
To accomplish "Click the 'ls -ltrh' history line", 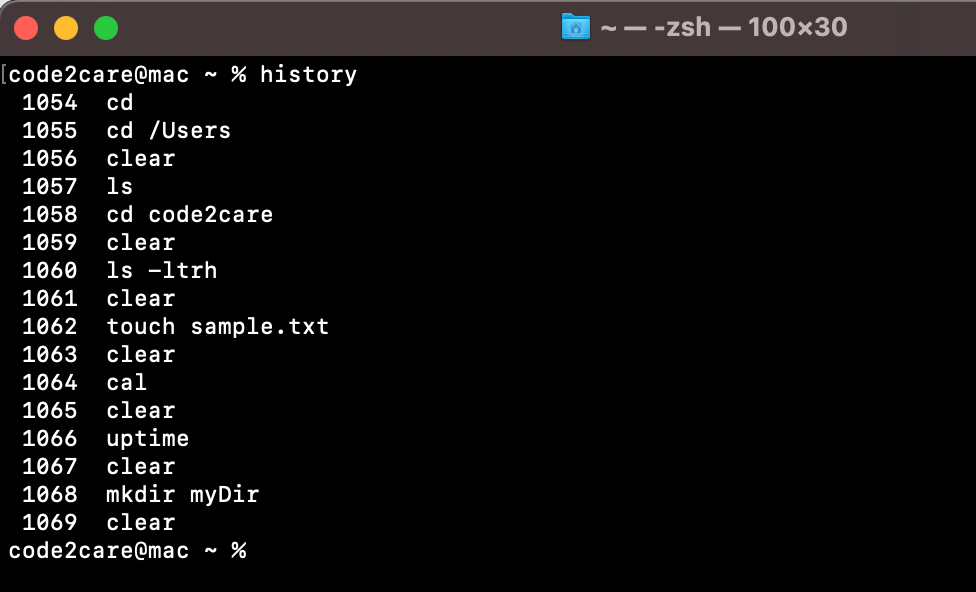I will [x=161, y=270].
